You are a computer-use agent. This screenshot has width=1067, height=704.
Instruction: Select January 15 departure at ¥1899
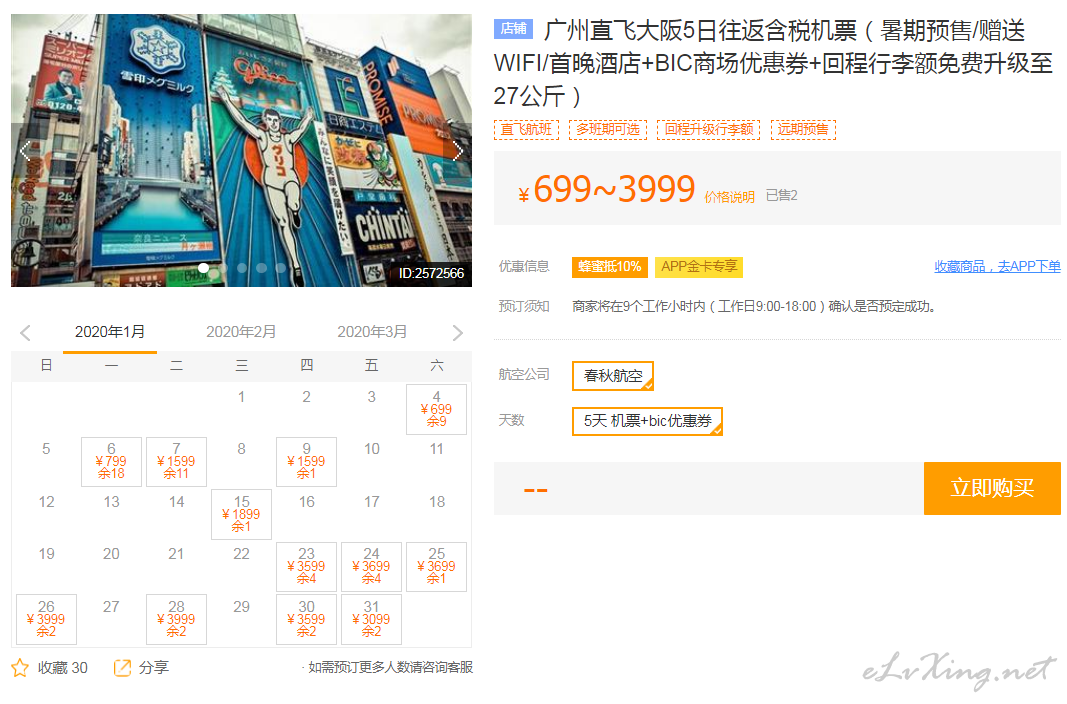coord(242,514)
